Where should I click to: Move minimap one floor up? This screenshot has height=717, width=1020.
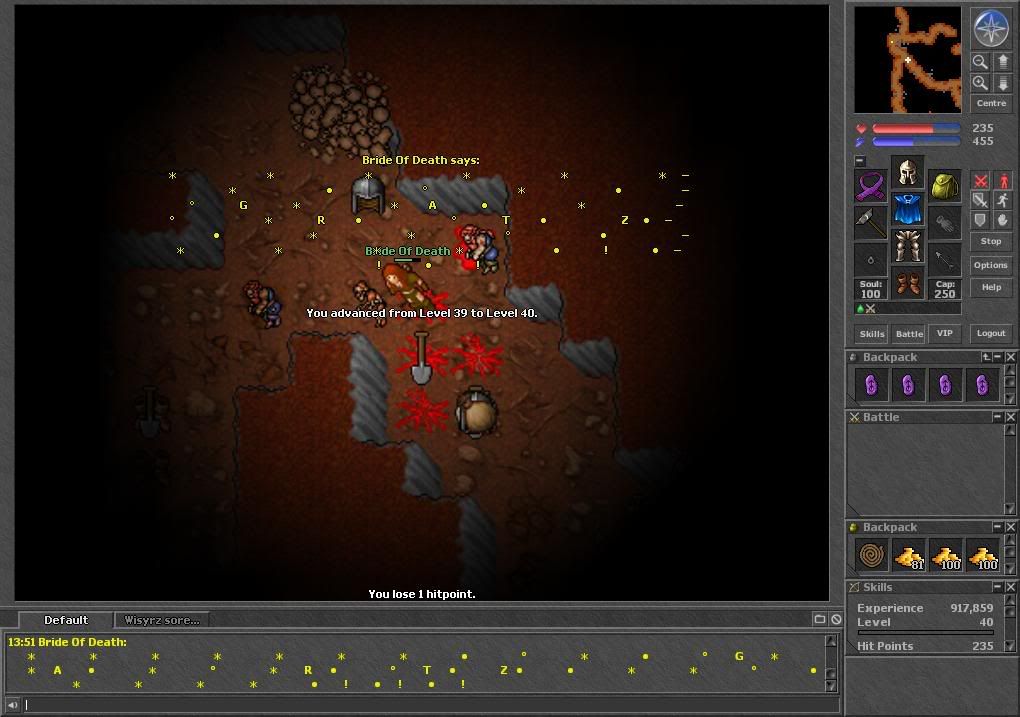pyautogui.click(x=1002, y=62)
